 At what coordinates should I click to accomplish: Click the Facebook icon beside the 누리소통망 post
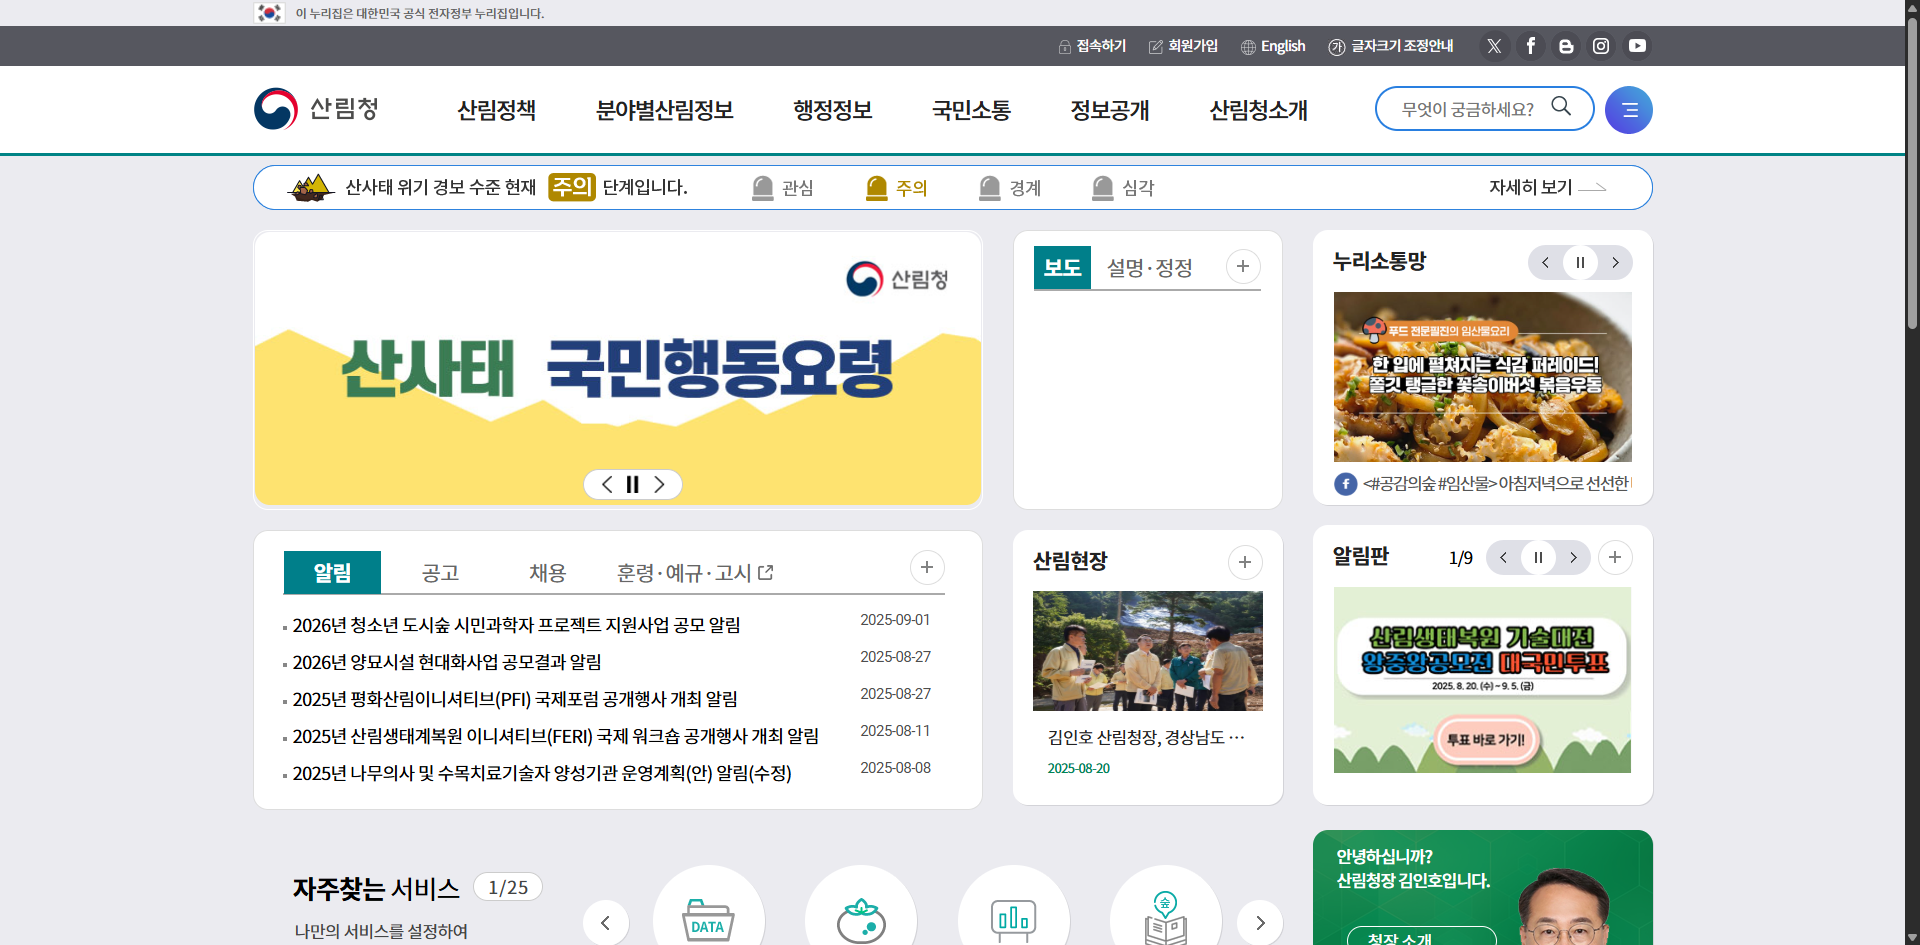click(x=1344, y=483)
